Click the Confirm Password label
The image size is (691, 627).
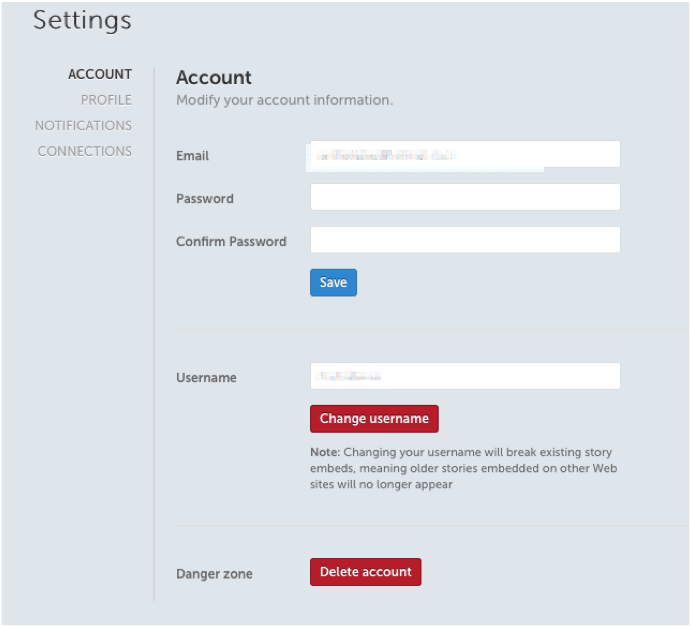tap(231, 242)
